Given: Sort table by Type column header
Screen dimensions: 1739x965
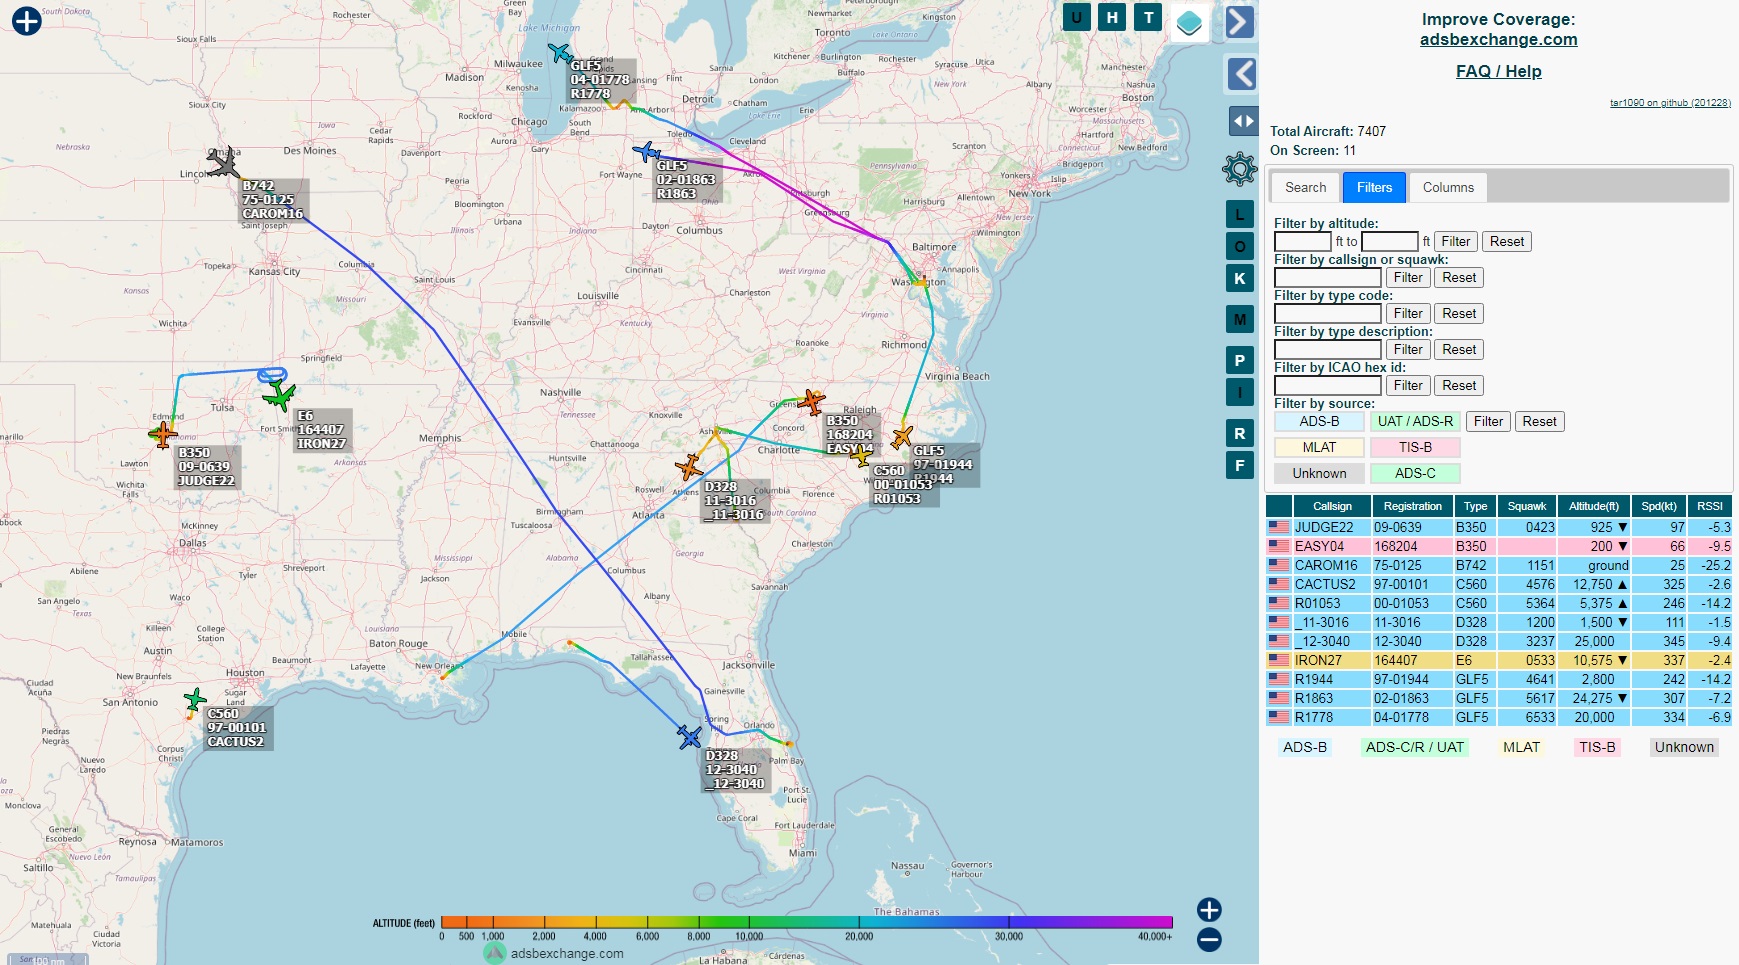Looking at the screenshot, I should [1475, 506].
